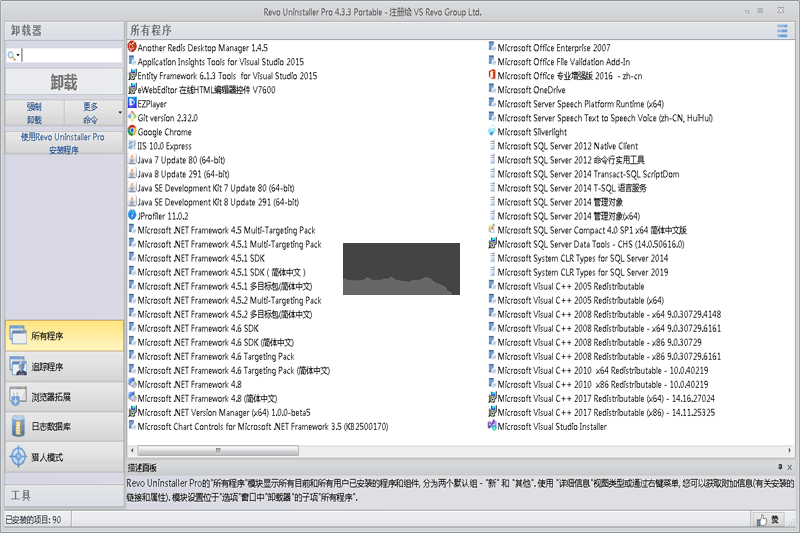Pin the description panel with pushpin icon
The height and width of the screenshot is (533, 800).
780,467
